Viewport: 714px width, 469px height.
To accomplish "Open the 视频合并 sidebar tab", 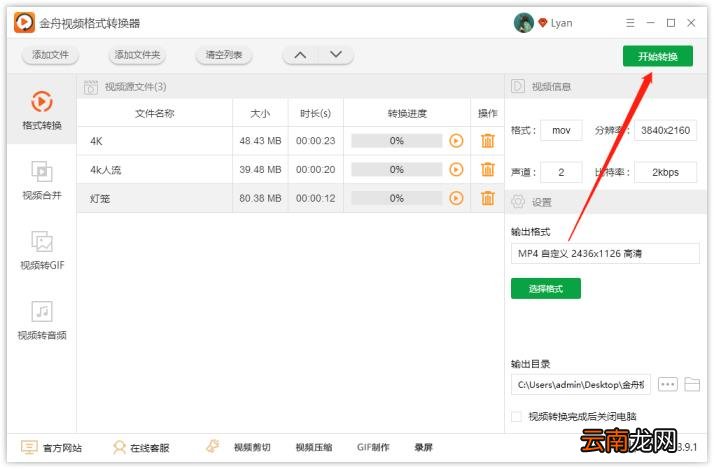I will click(42, 180).
